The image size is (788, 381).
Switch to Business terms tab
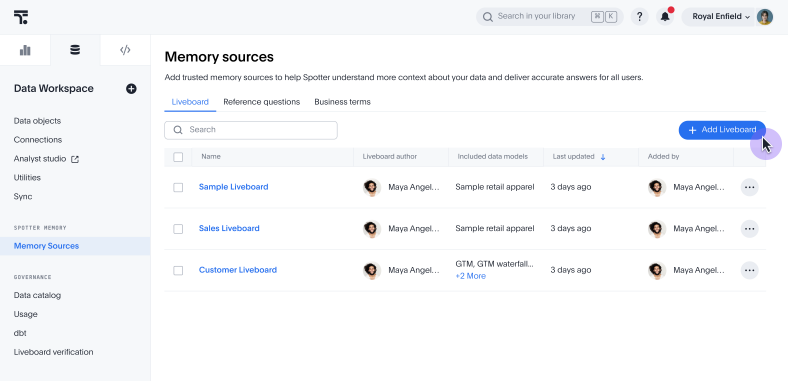tap(342, 102)
